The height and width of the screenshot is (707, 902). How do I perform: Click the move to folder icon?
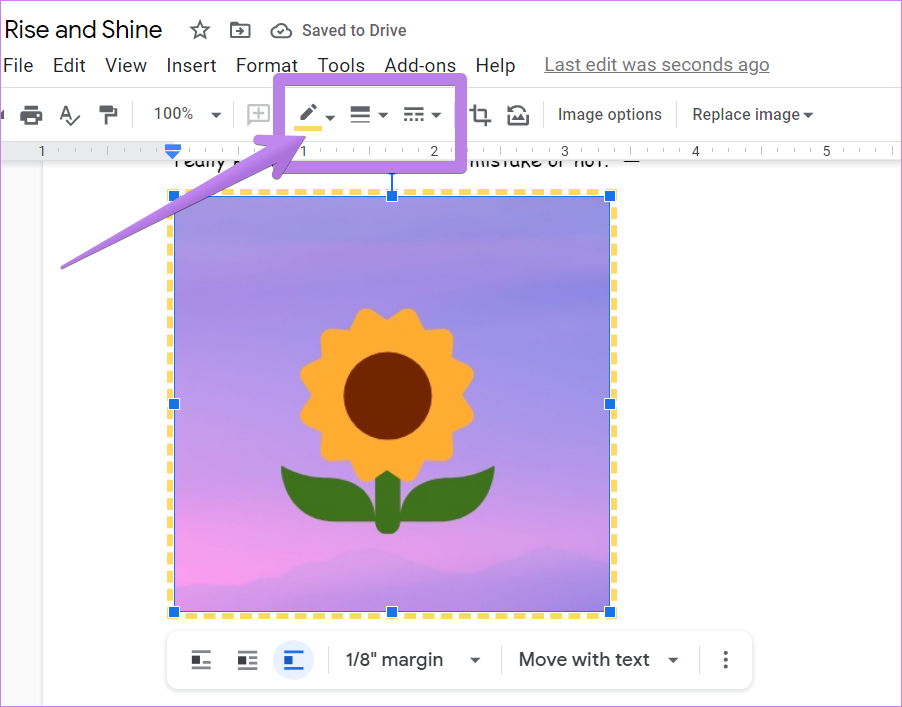tap(240, 30)
